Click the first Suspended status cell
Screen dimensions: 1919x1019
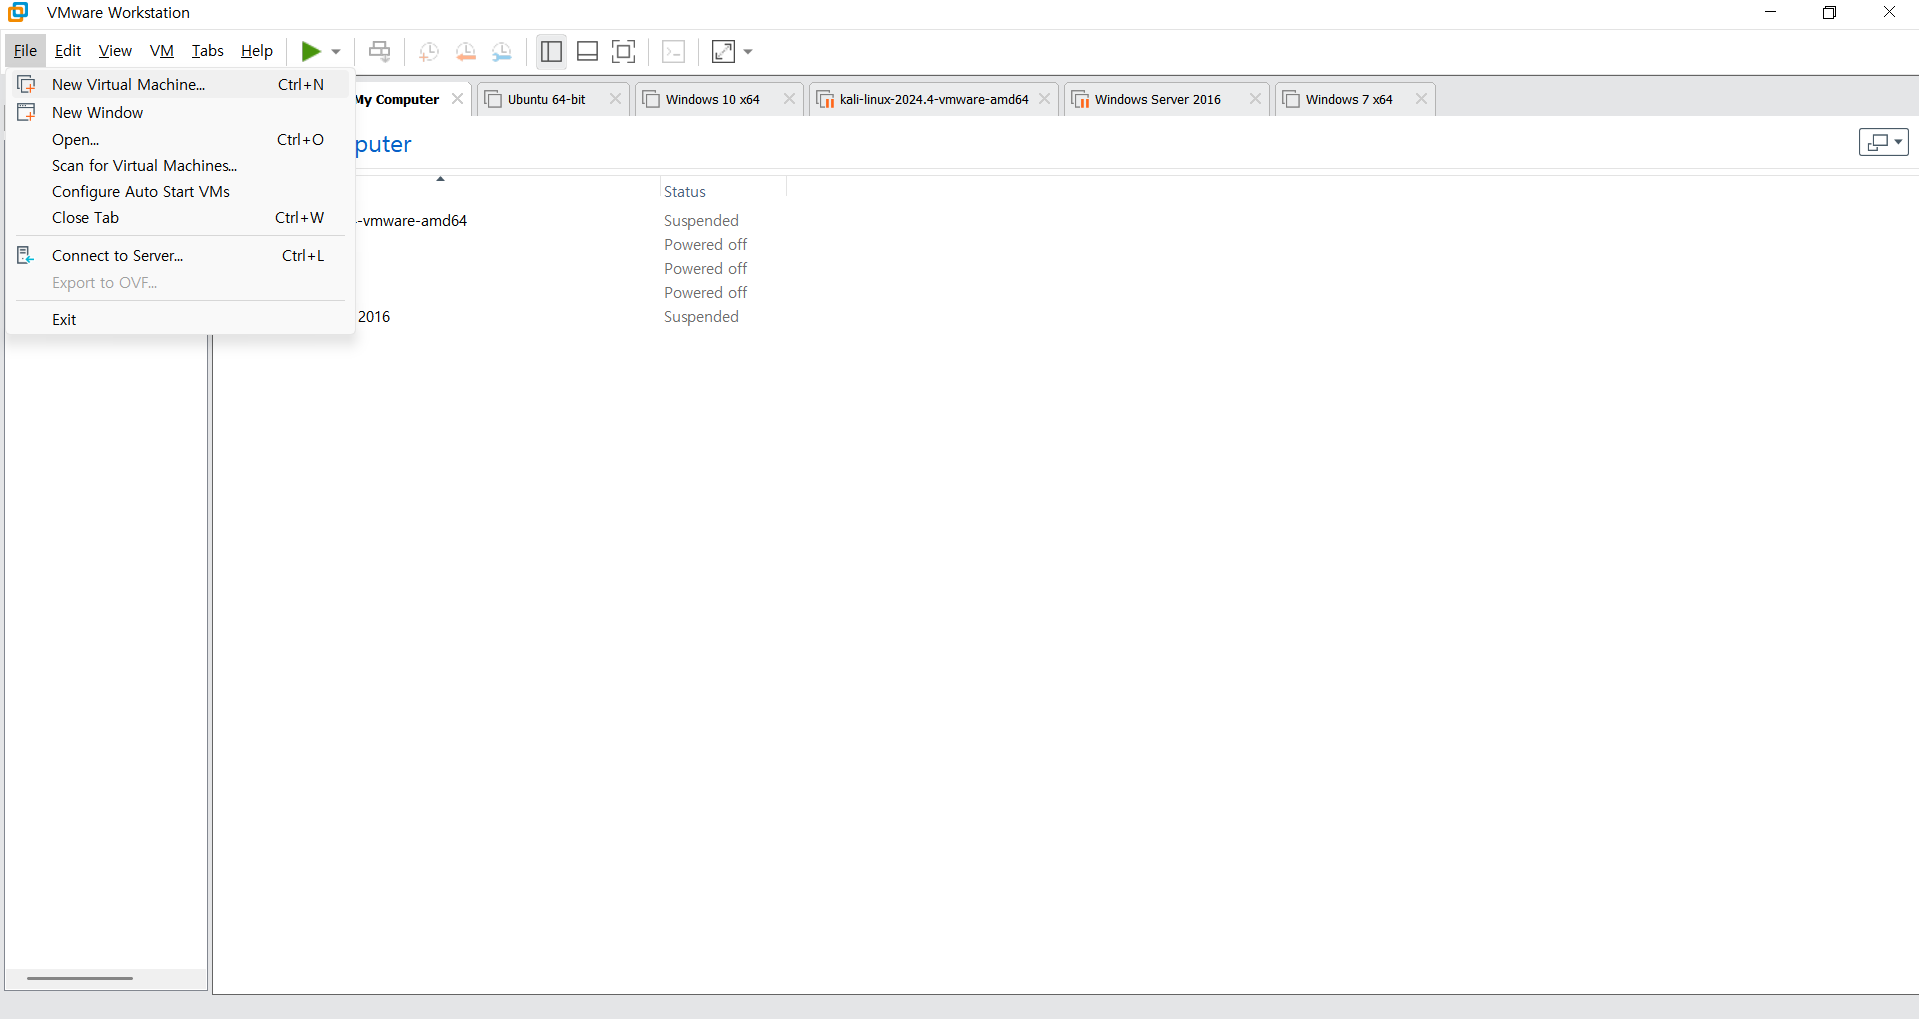pos(701,220)
